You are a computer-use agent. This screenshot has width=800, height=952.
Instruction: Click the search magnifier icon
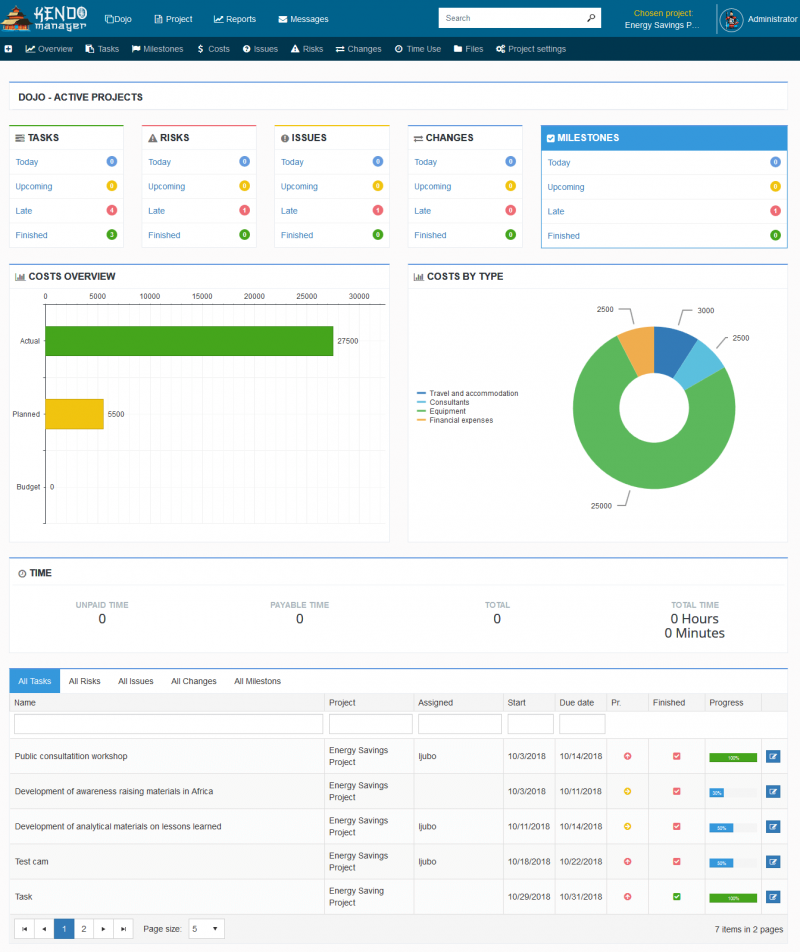591,18
